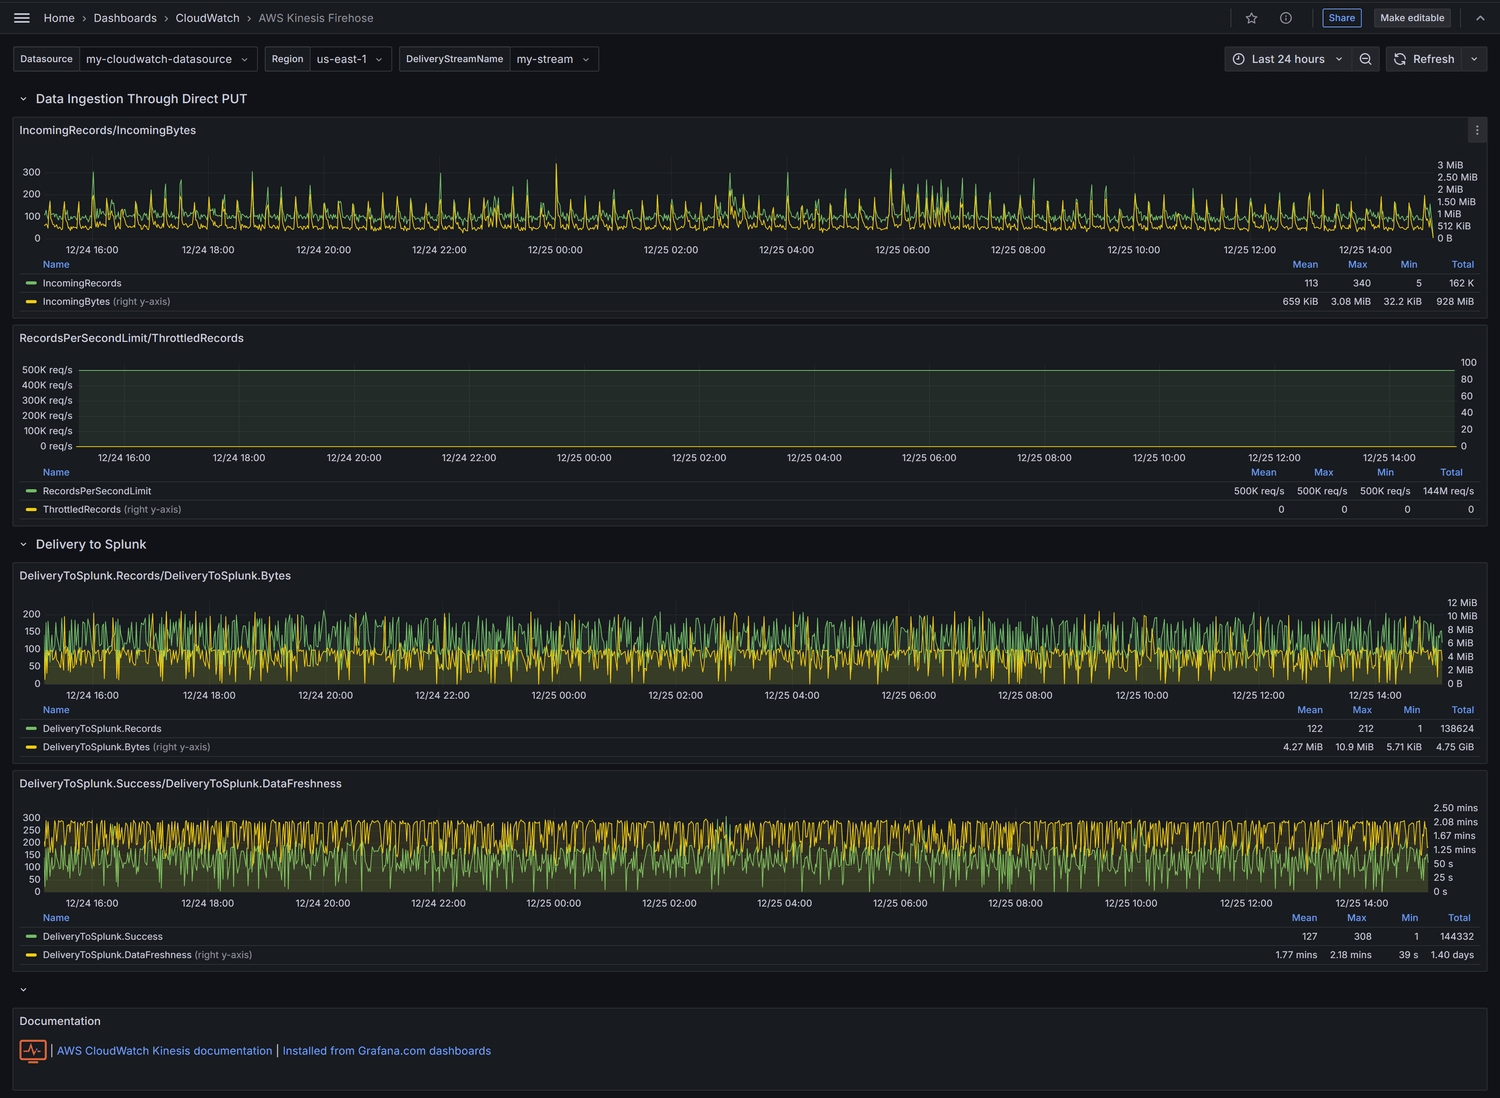Click the Refresh dashboard button
The image size is (1500, 1098).
1424,59
